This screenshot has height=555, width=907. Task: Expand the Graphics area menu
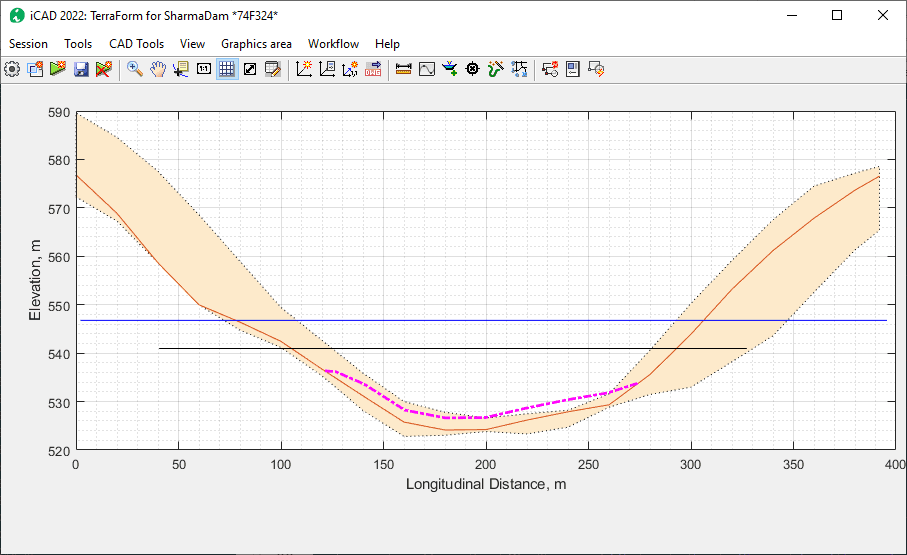pyautogui.click(x=256, y=44)
